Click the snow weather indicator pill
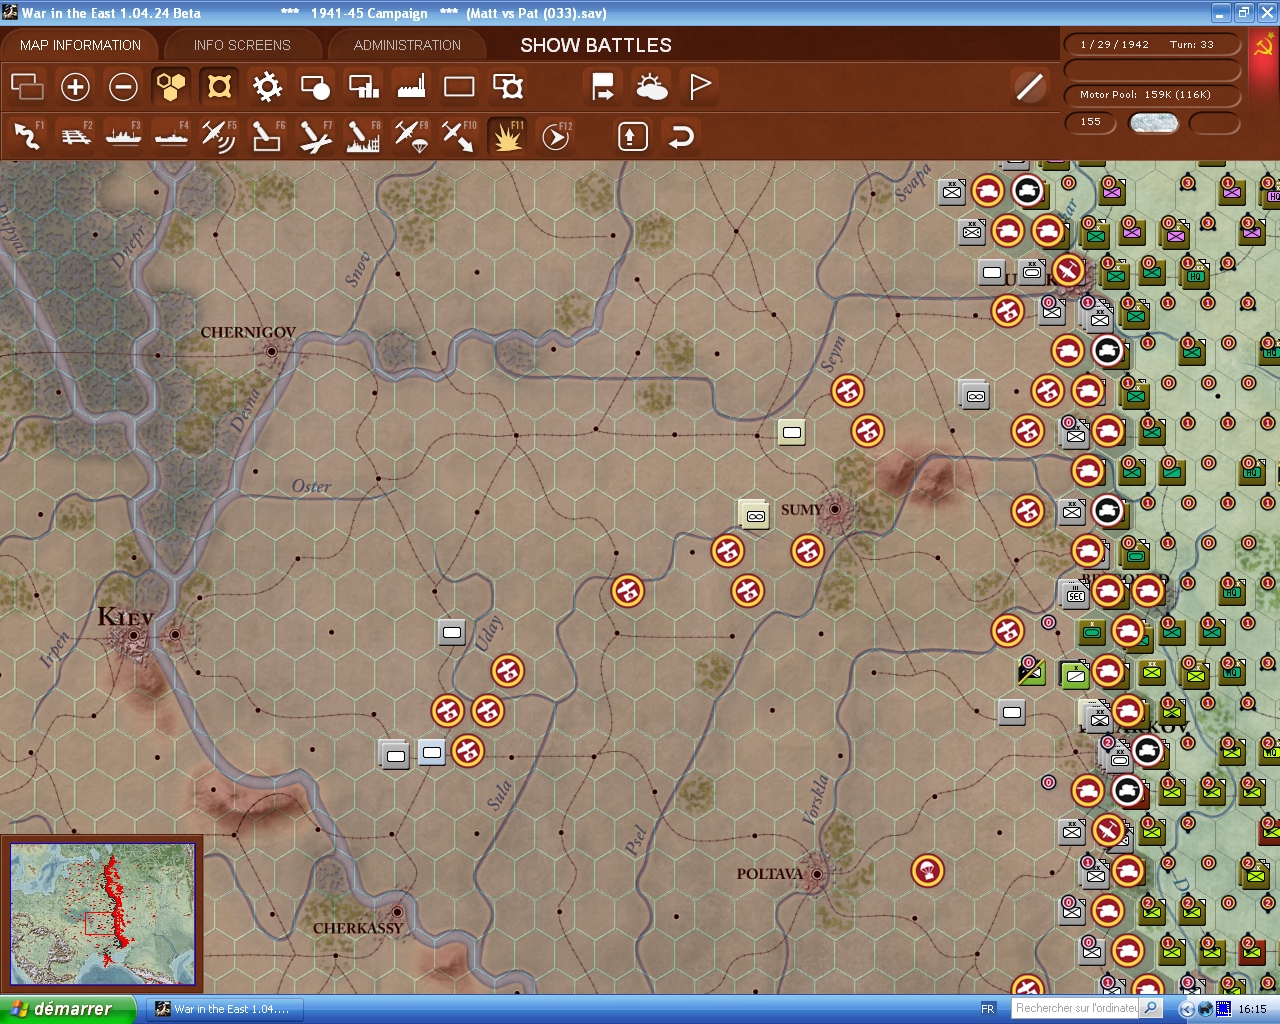The height and width of the screenshot is (1024, 1280). [1153, 123]
